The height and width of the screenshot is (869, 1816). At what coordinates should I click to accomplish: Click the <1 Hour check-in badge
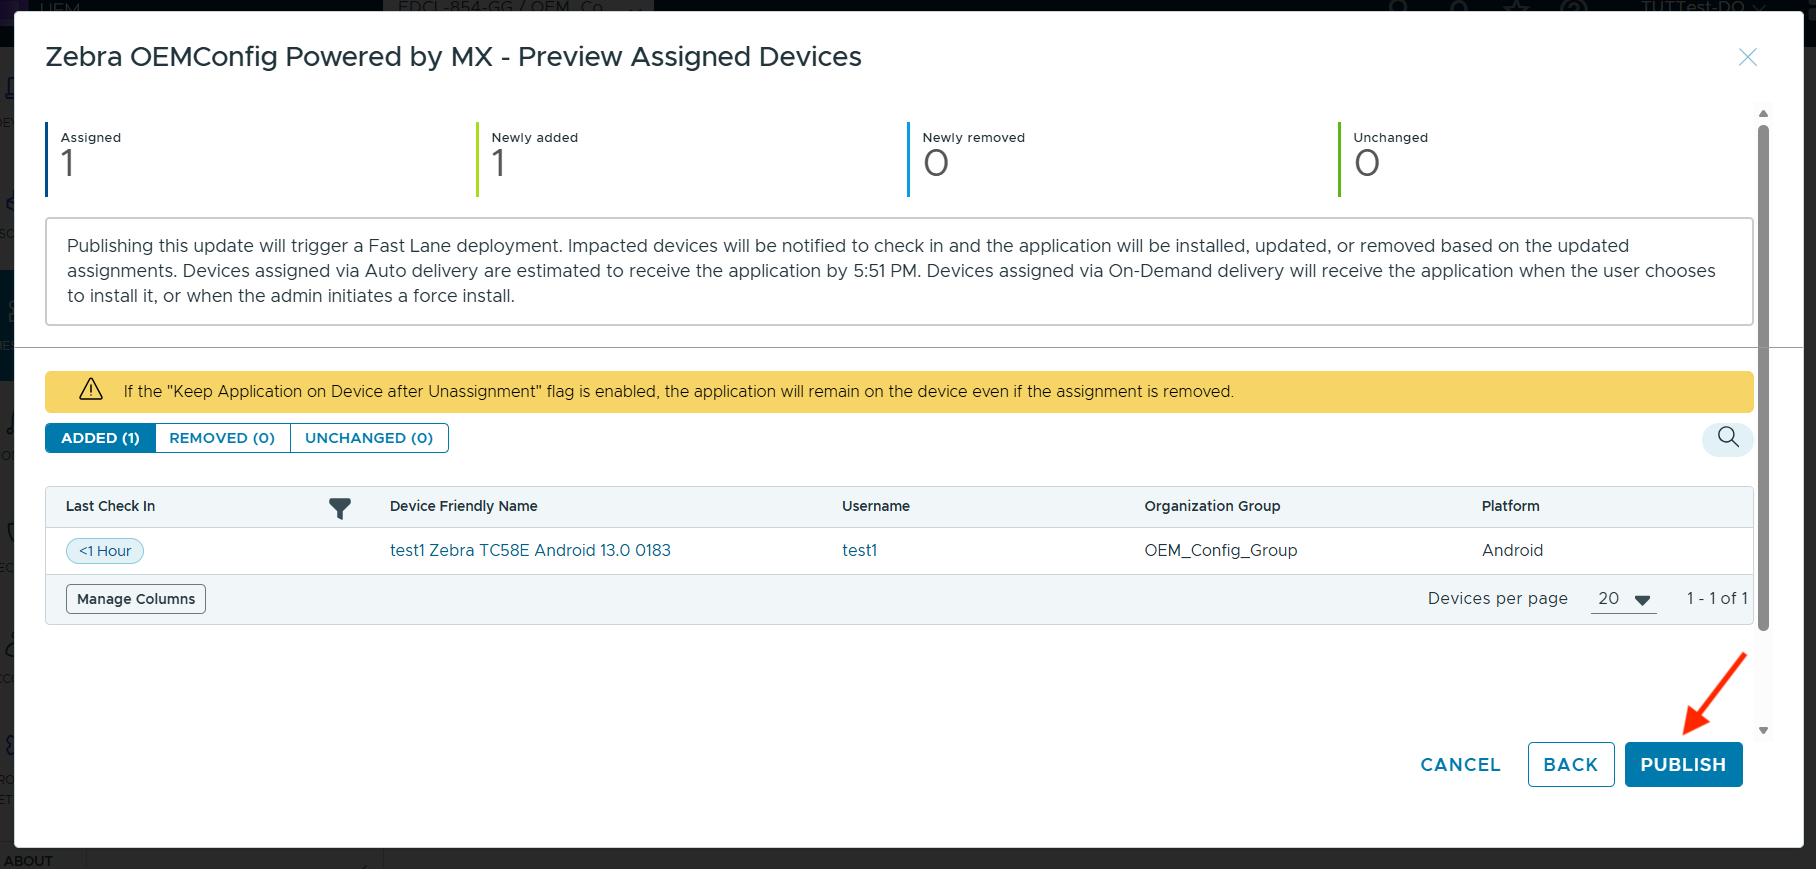click(105, 551)
